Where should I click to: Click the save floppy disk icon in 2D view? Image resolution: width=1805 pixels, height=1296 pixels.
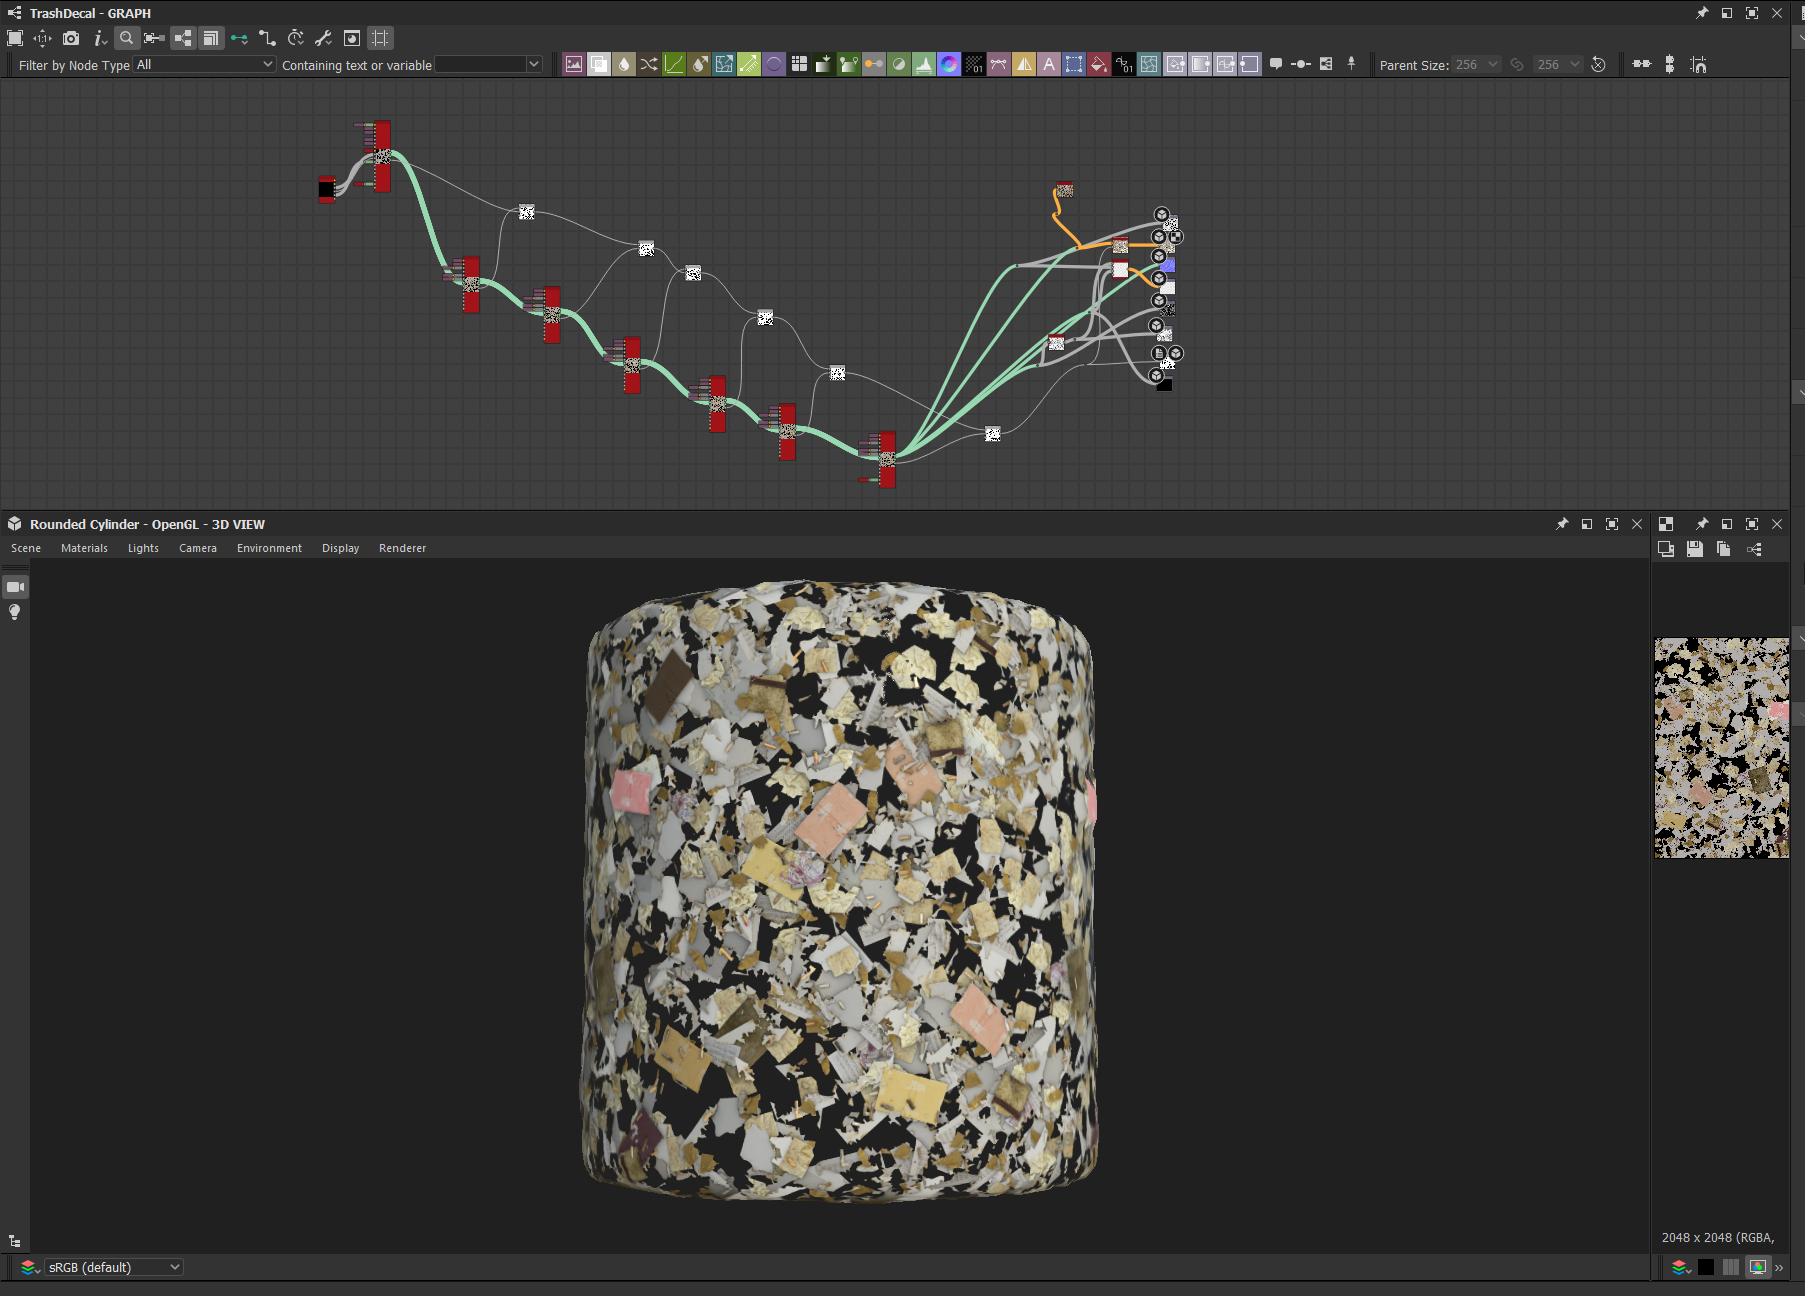[x=1694, y=549]
